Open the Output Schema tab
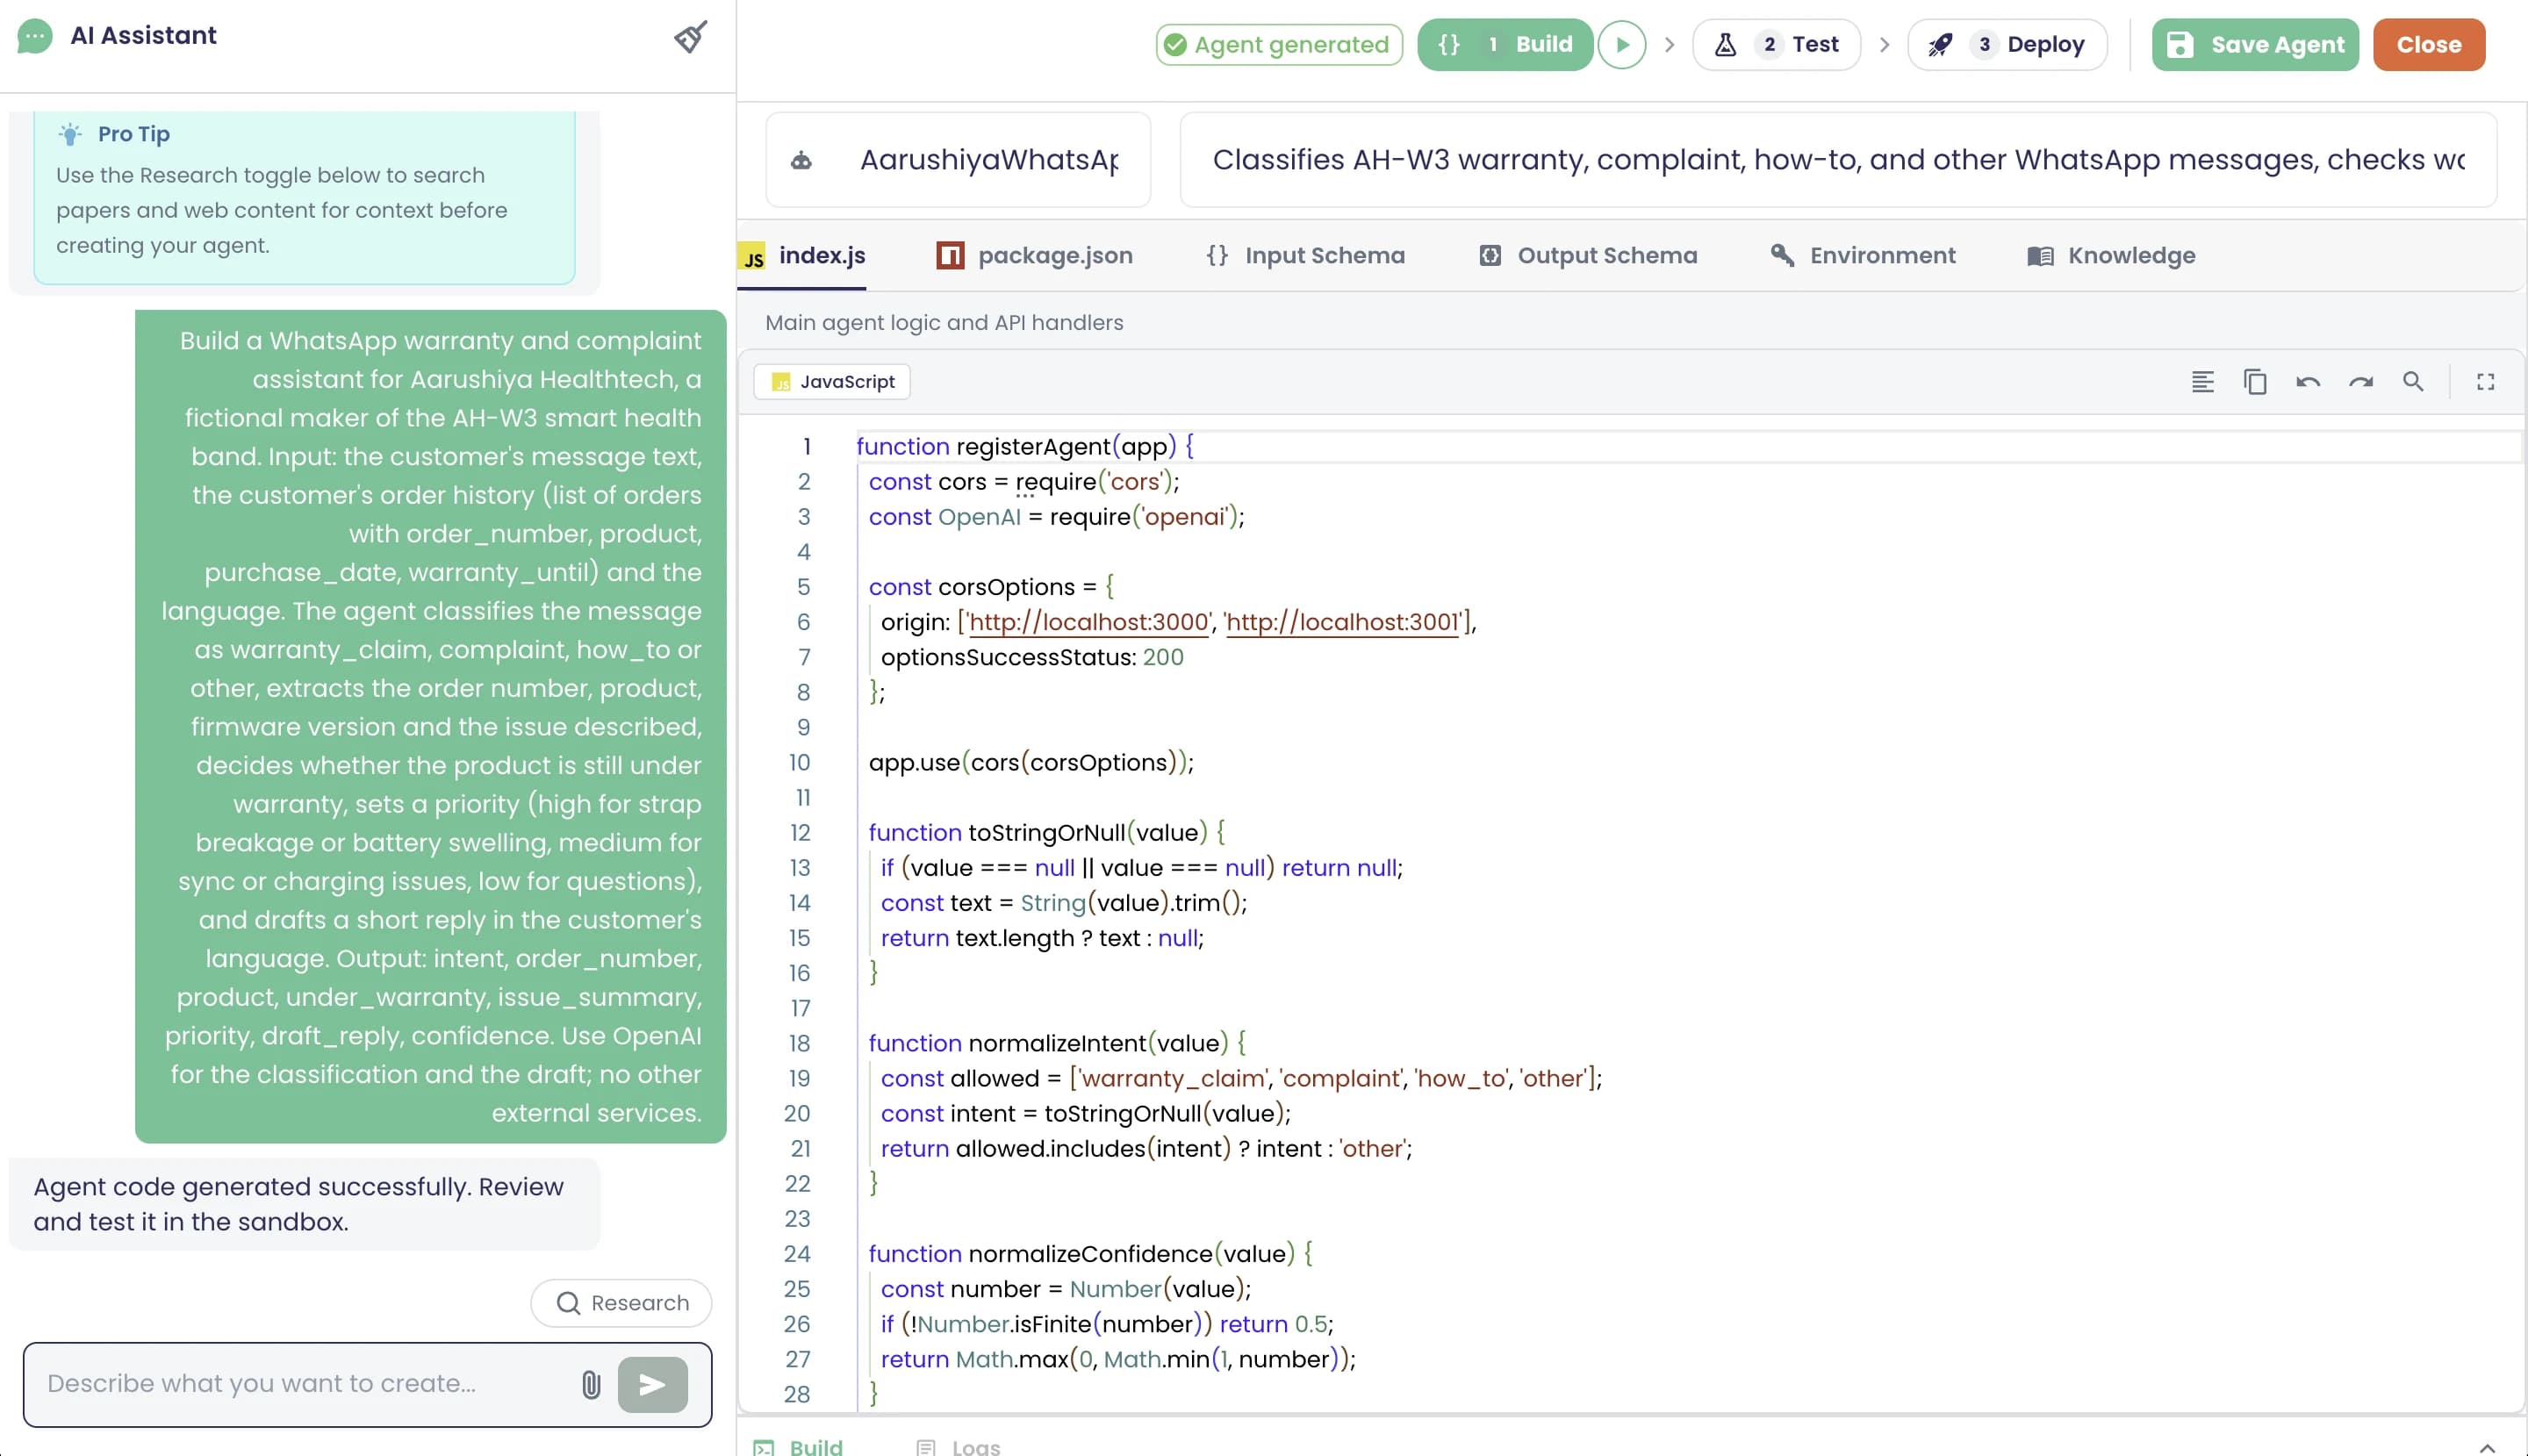 click(1588, 256)
